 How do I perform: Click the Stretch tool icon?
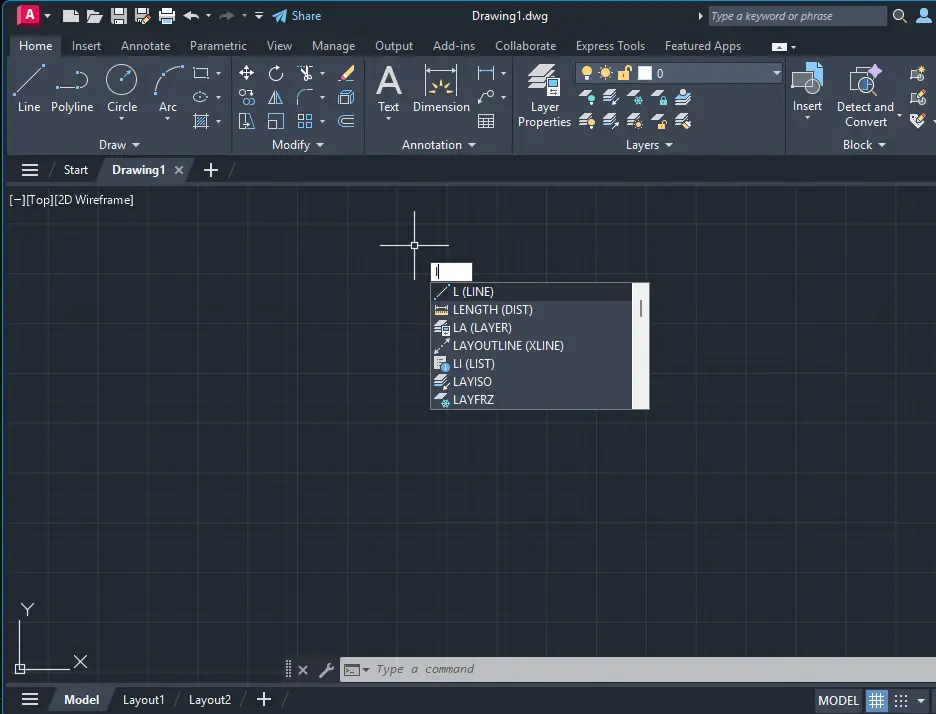pos(246,121)
